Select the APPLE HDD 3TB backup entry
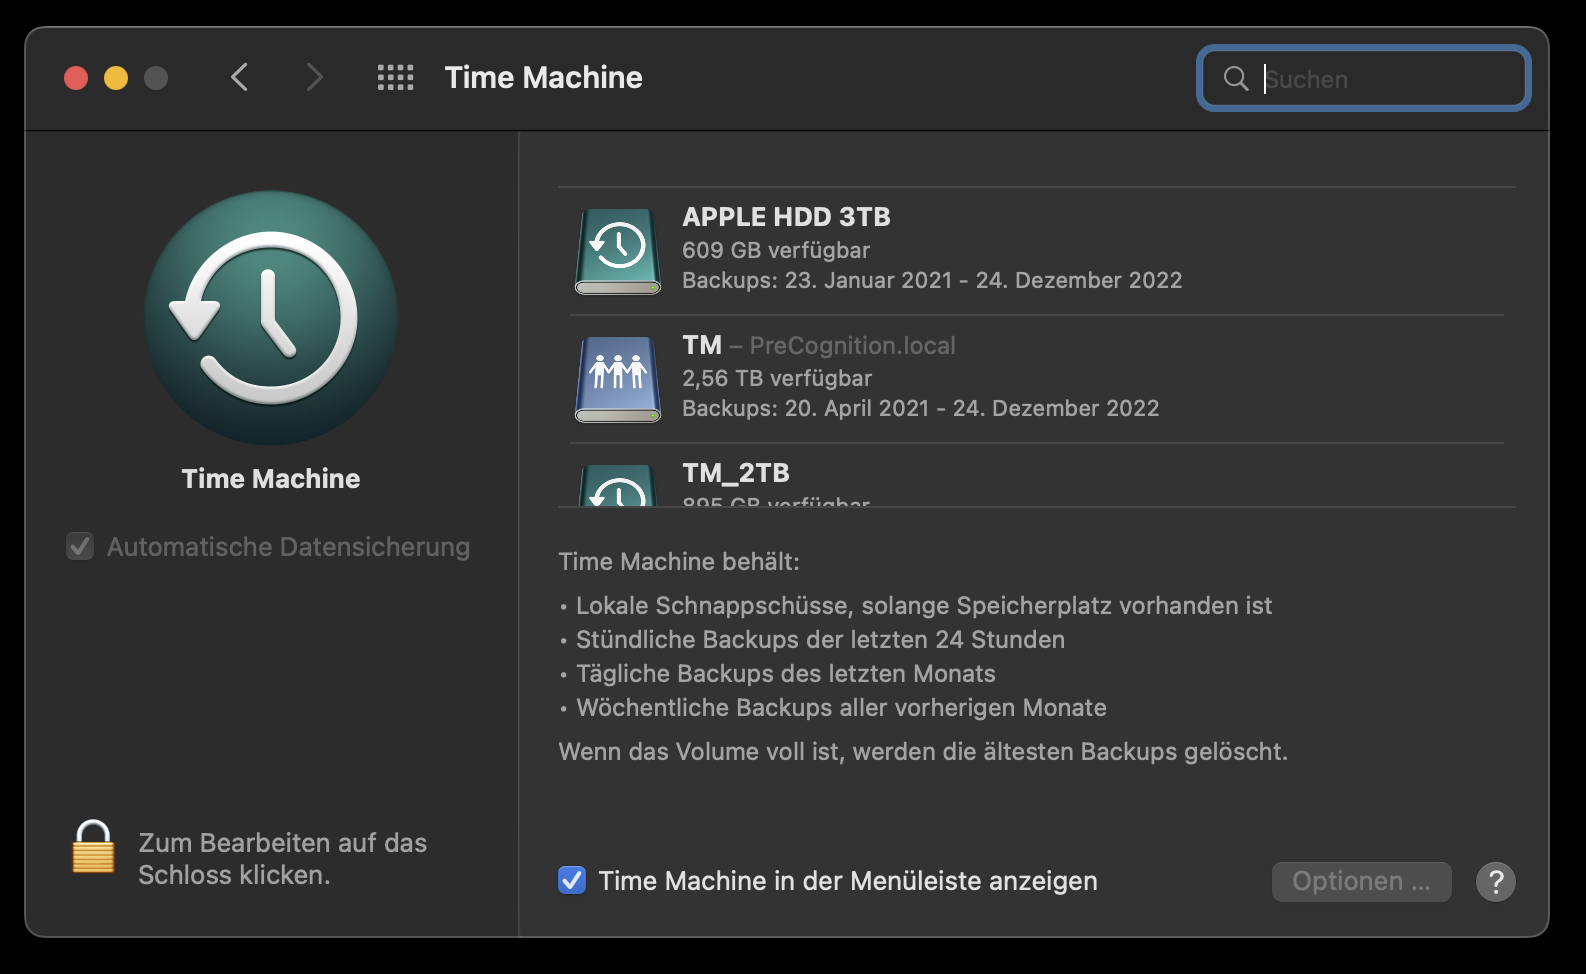1586x974 pixels. tap(930, 249)
